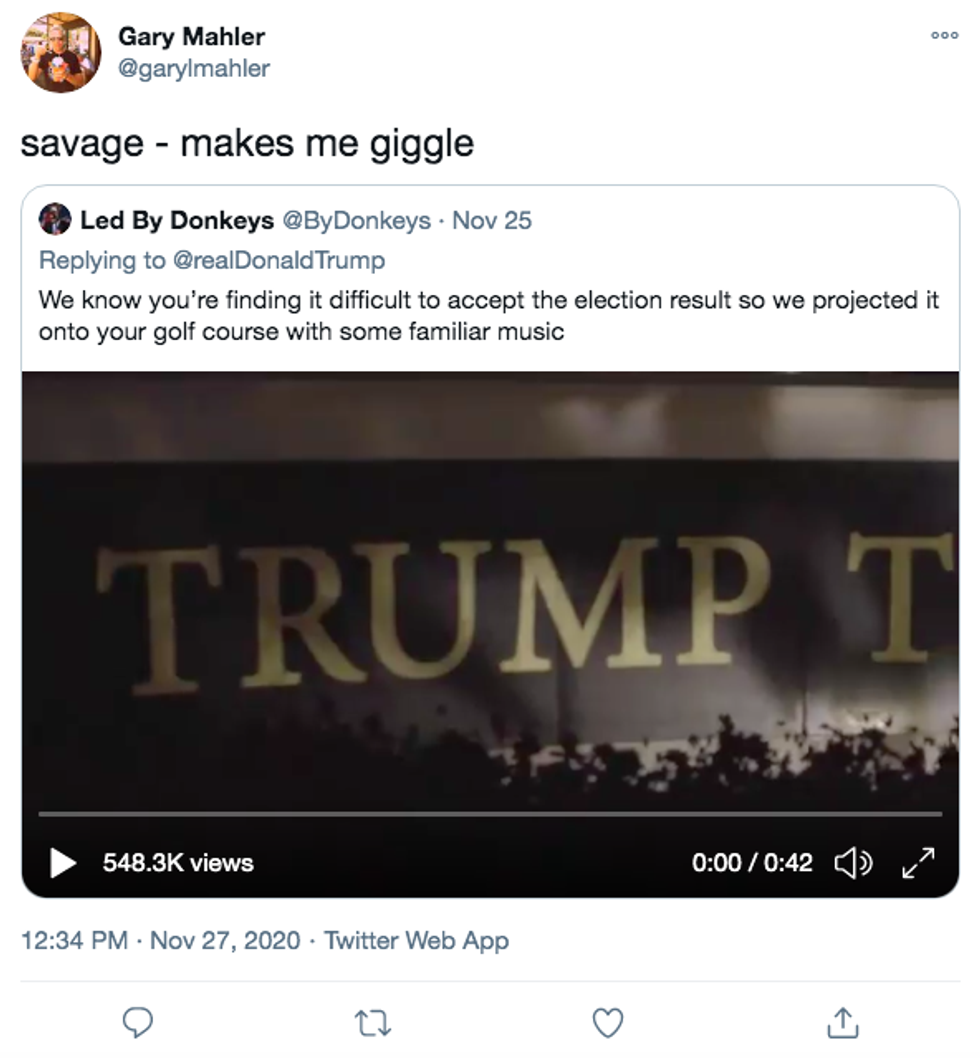Open Gary Mahler's profile picture
Screen dimensions: 980x1058
60,53
